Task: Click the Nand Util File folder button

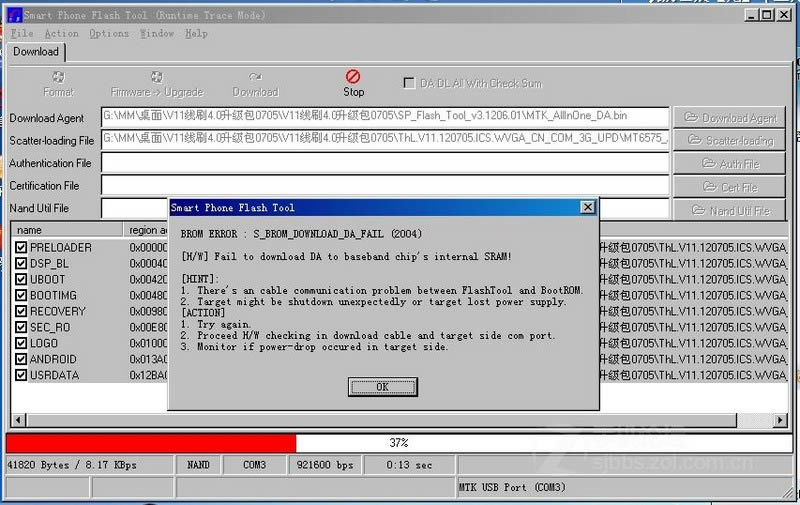Action: click(x=729, y=211)
